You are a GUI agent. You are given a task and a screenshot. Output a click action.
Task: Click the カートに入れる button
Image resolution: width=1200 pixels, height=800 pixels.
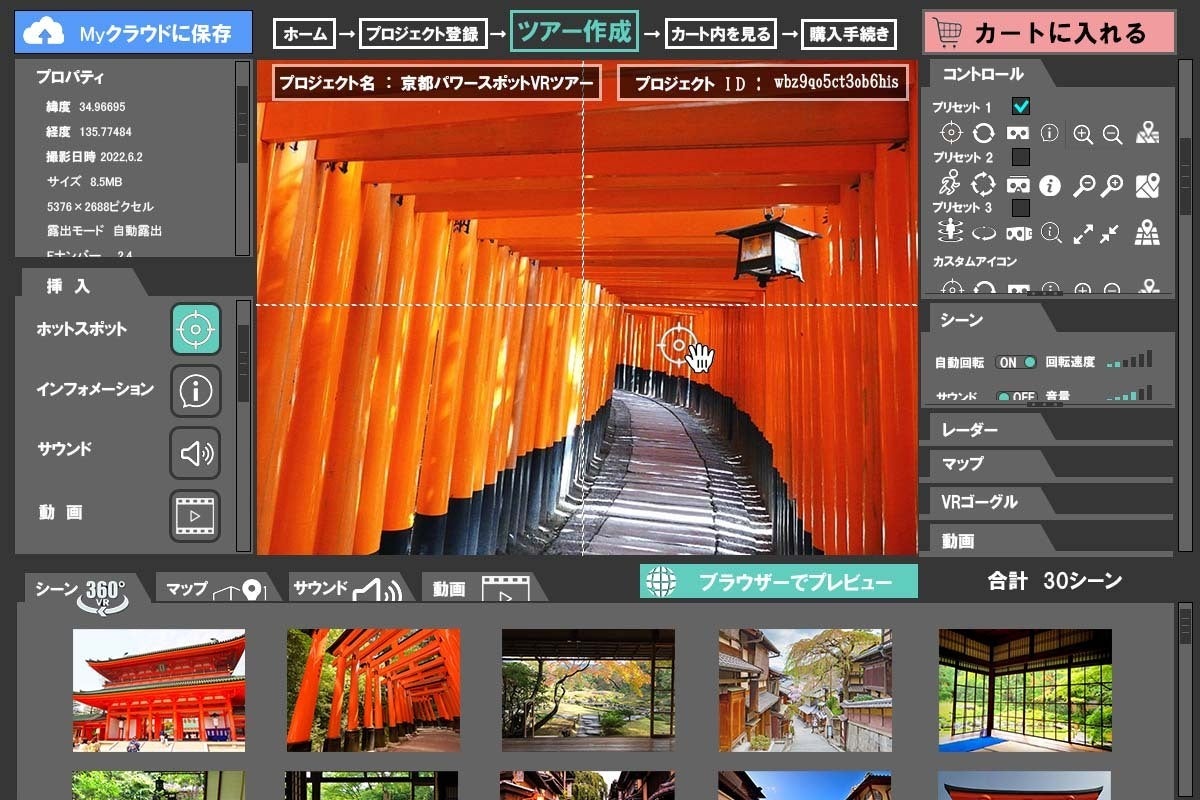(1048, 33)
